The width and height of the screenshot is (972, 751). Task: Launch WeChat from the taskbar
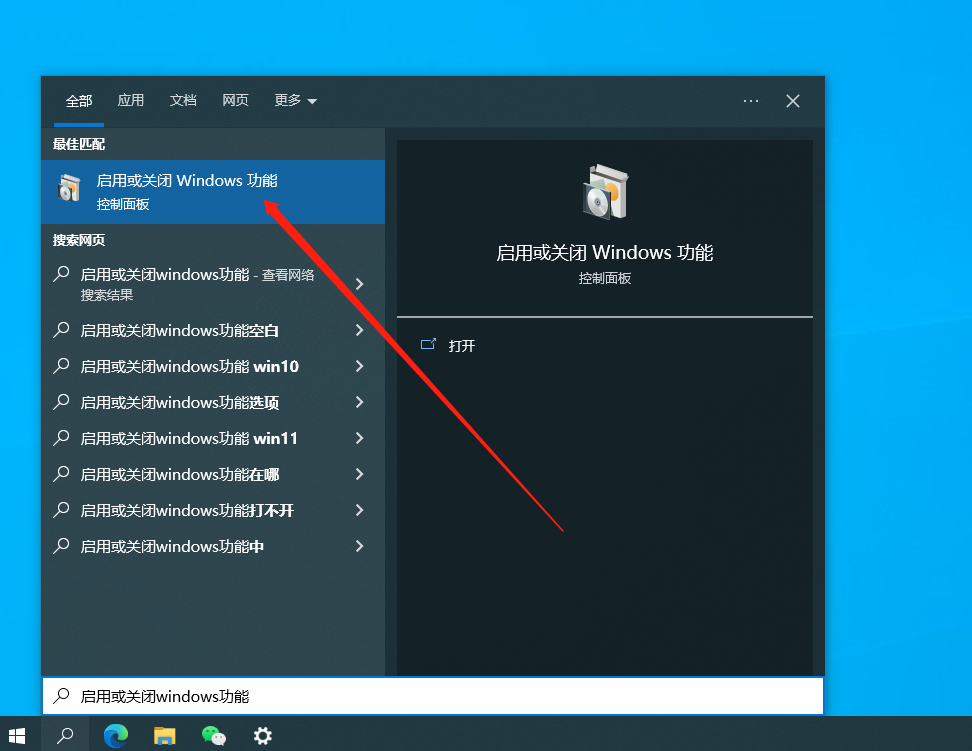(x=213, y=736)
